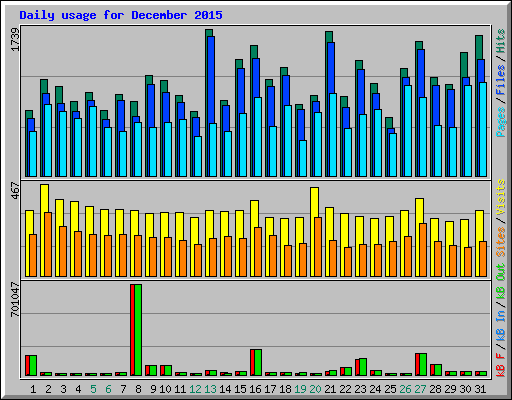Select day number '15' on the x-axis
This screenshot has width=512, height=400.
click(240, 389)
